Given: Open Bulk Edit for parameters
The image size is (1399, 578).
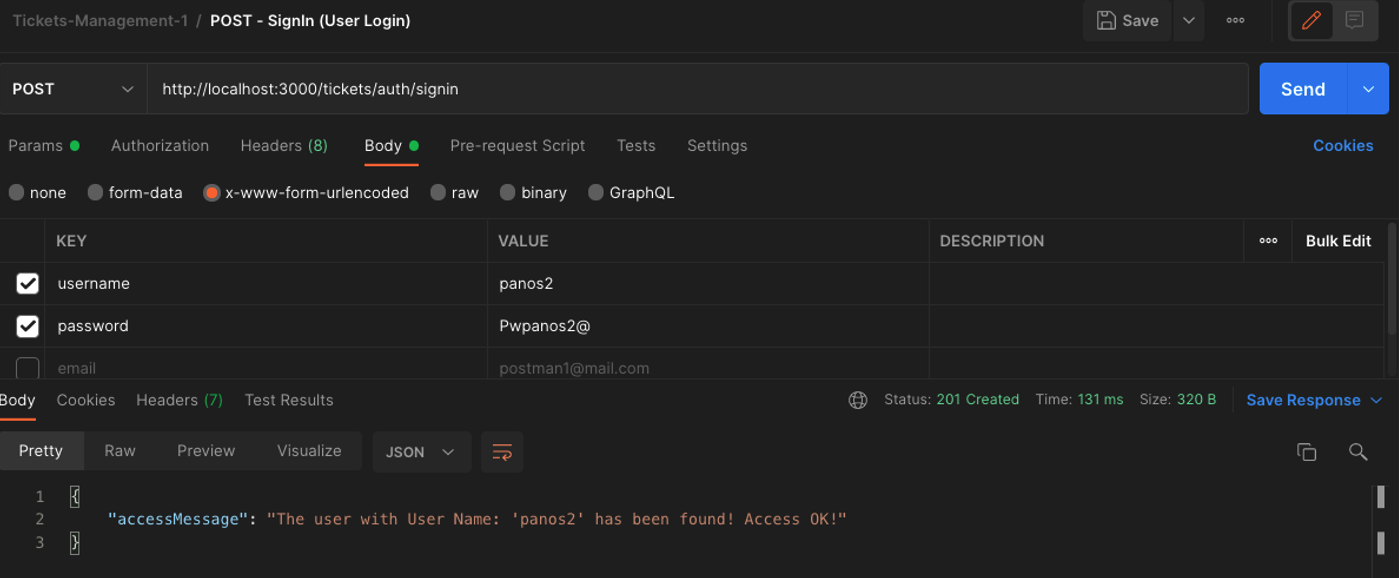Looking at the screenshot, I should click(1339, 240).
